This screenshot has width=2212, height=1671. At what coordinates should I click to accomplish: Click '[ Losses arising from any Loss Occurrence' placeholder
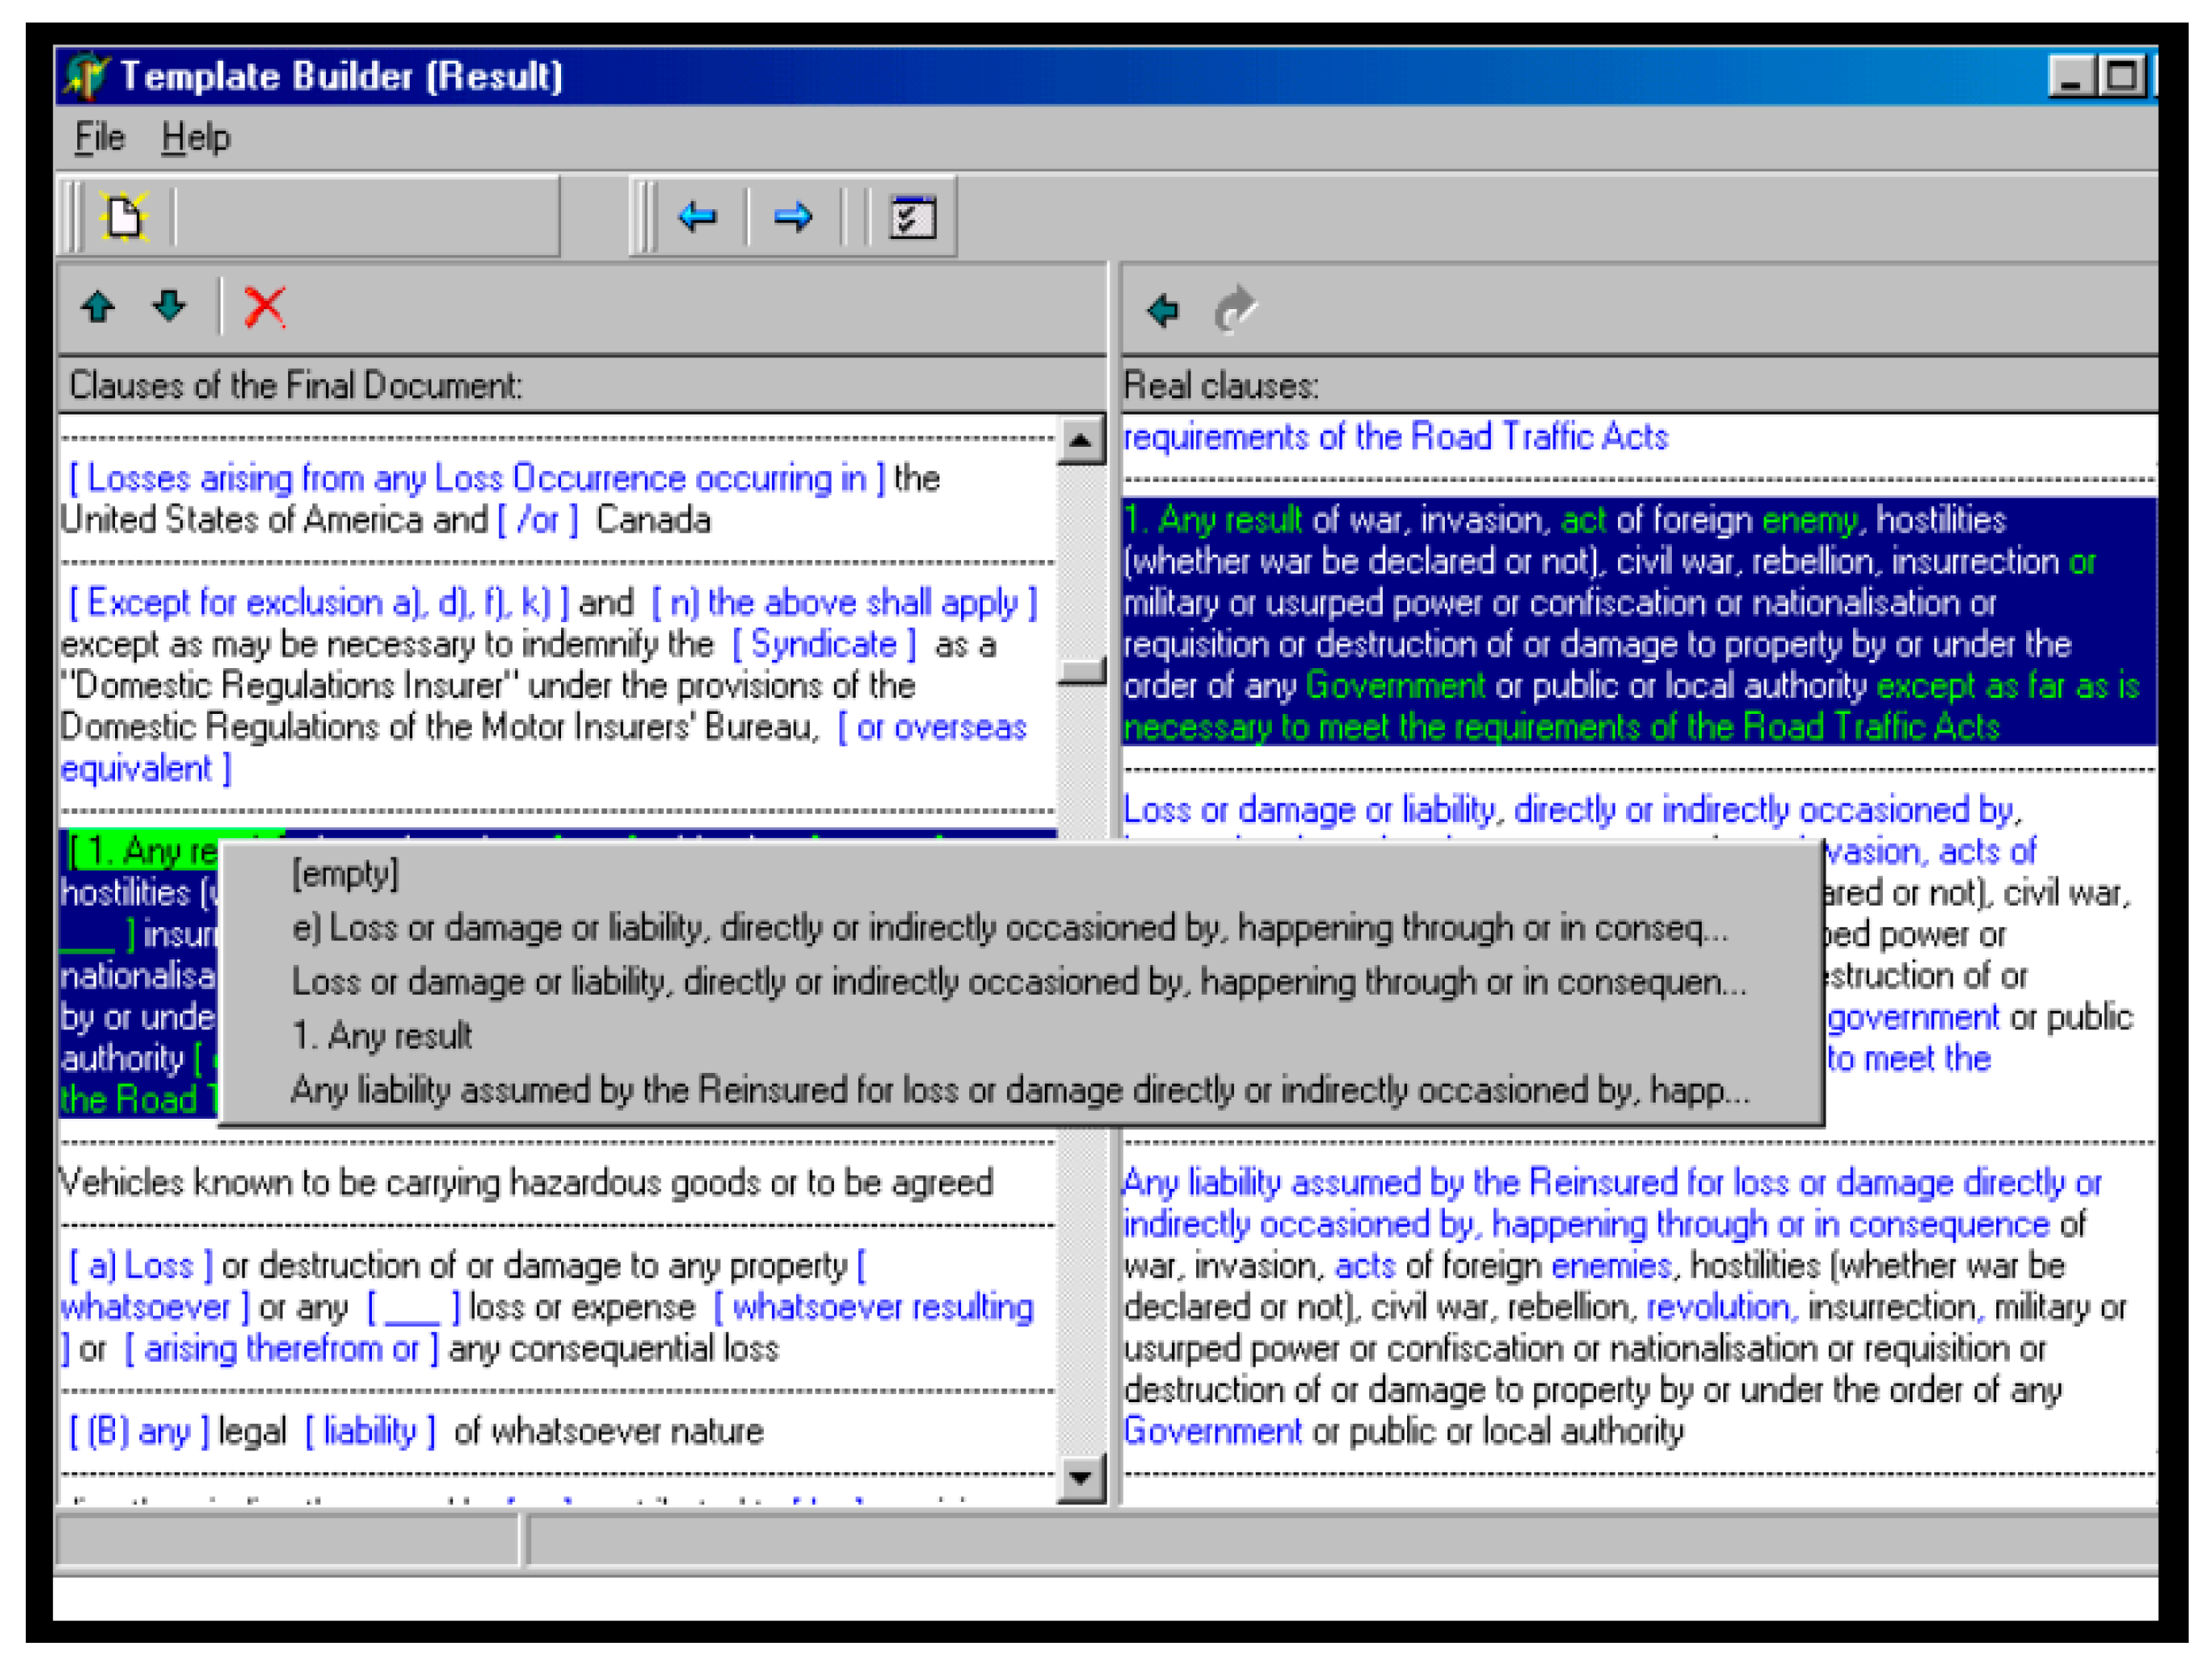[x=476, y=479]
